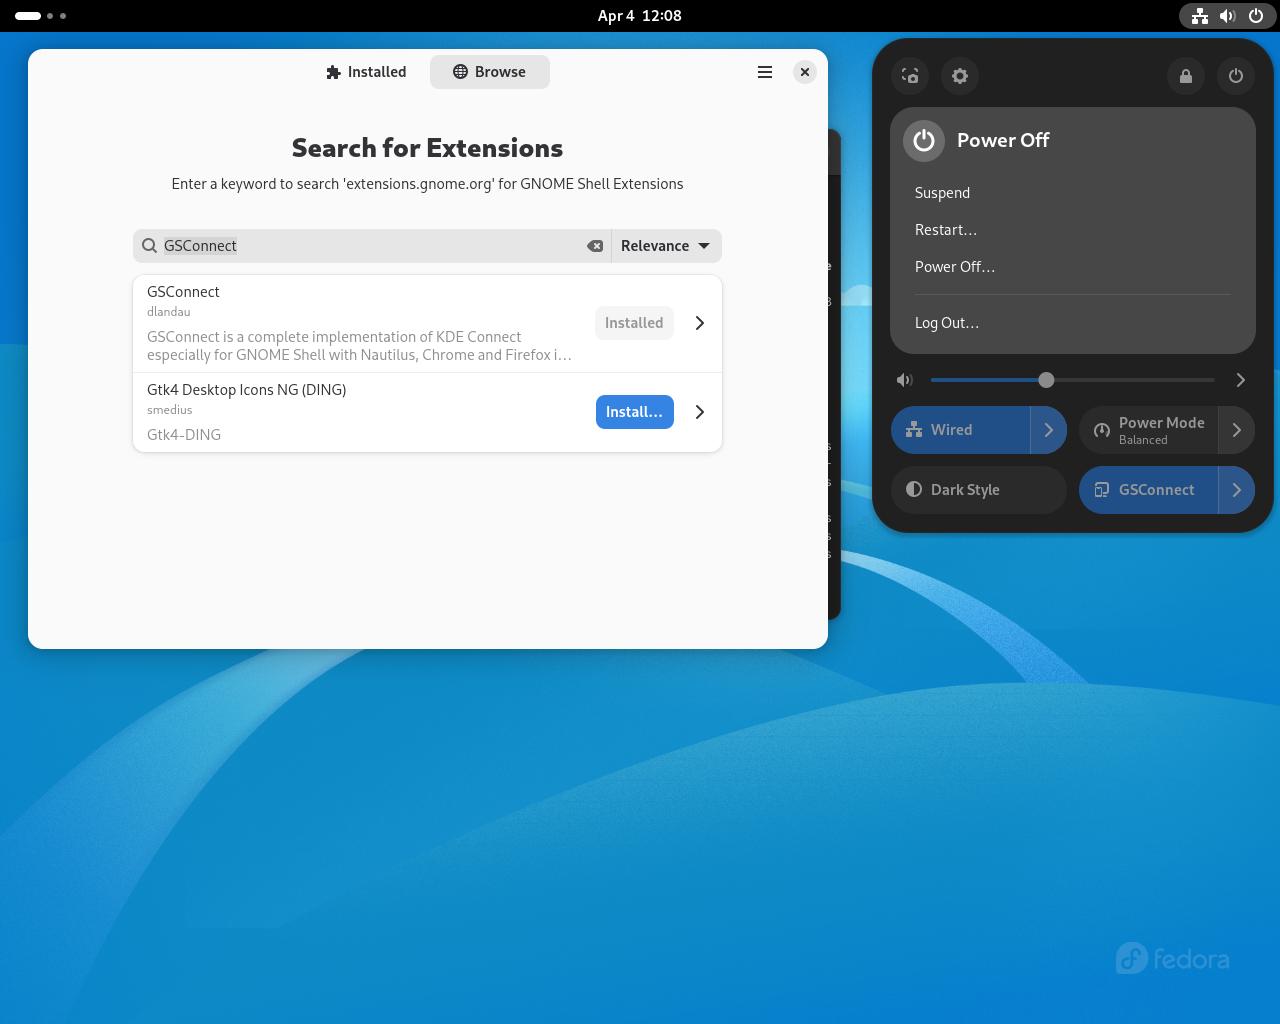Screen dimensions: 1280x1024
Task: Mute volume using the speaker icon
Action: pos(905,380)
